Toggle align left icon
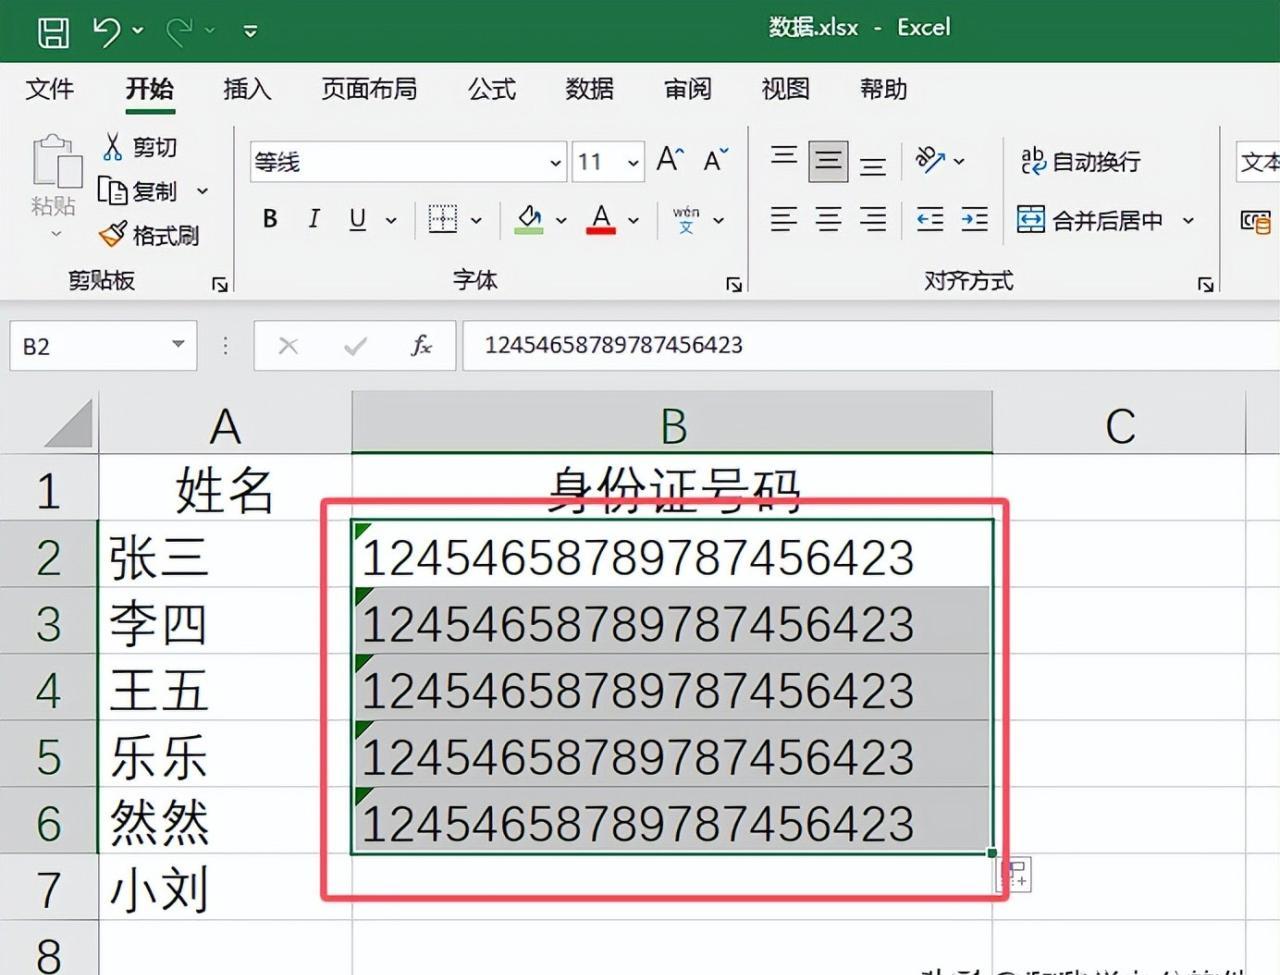Screen dimensions: 1280x975 (784, 219)
